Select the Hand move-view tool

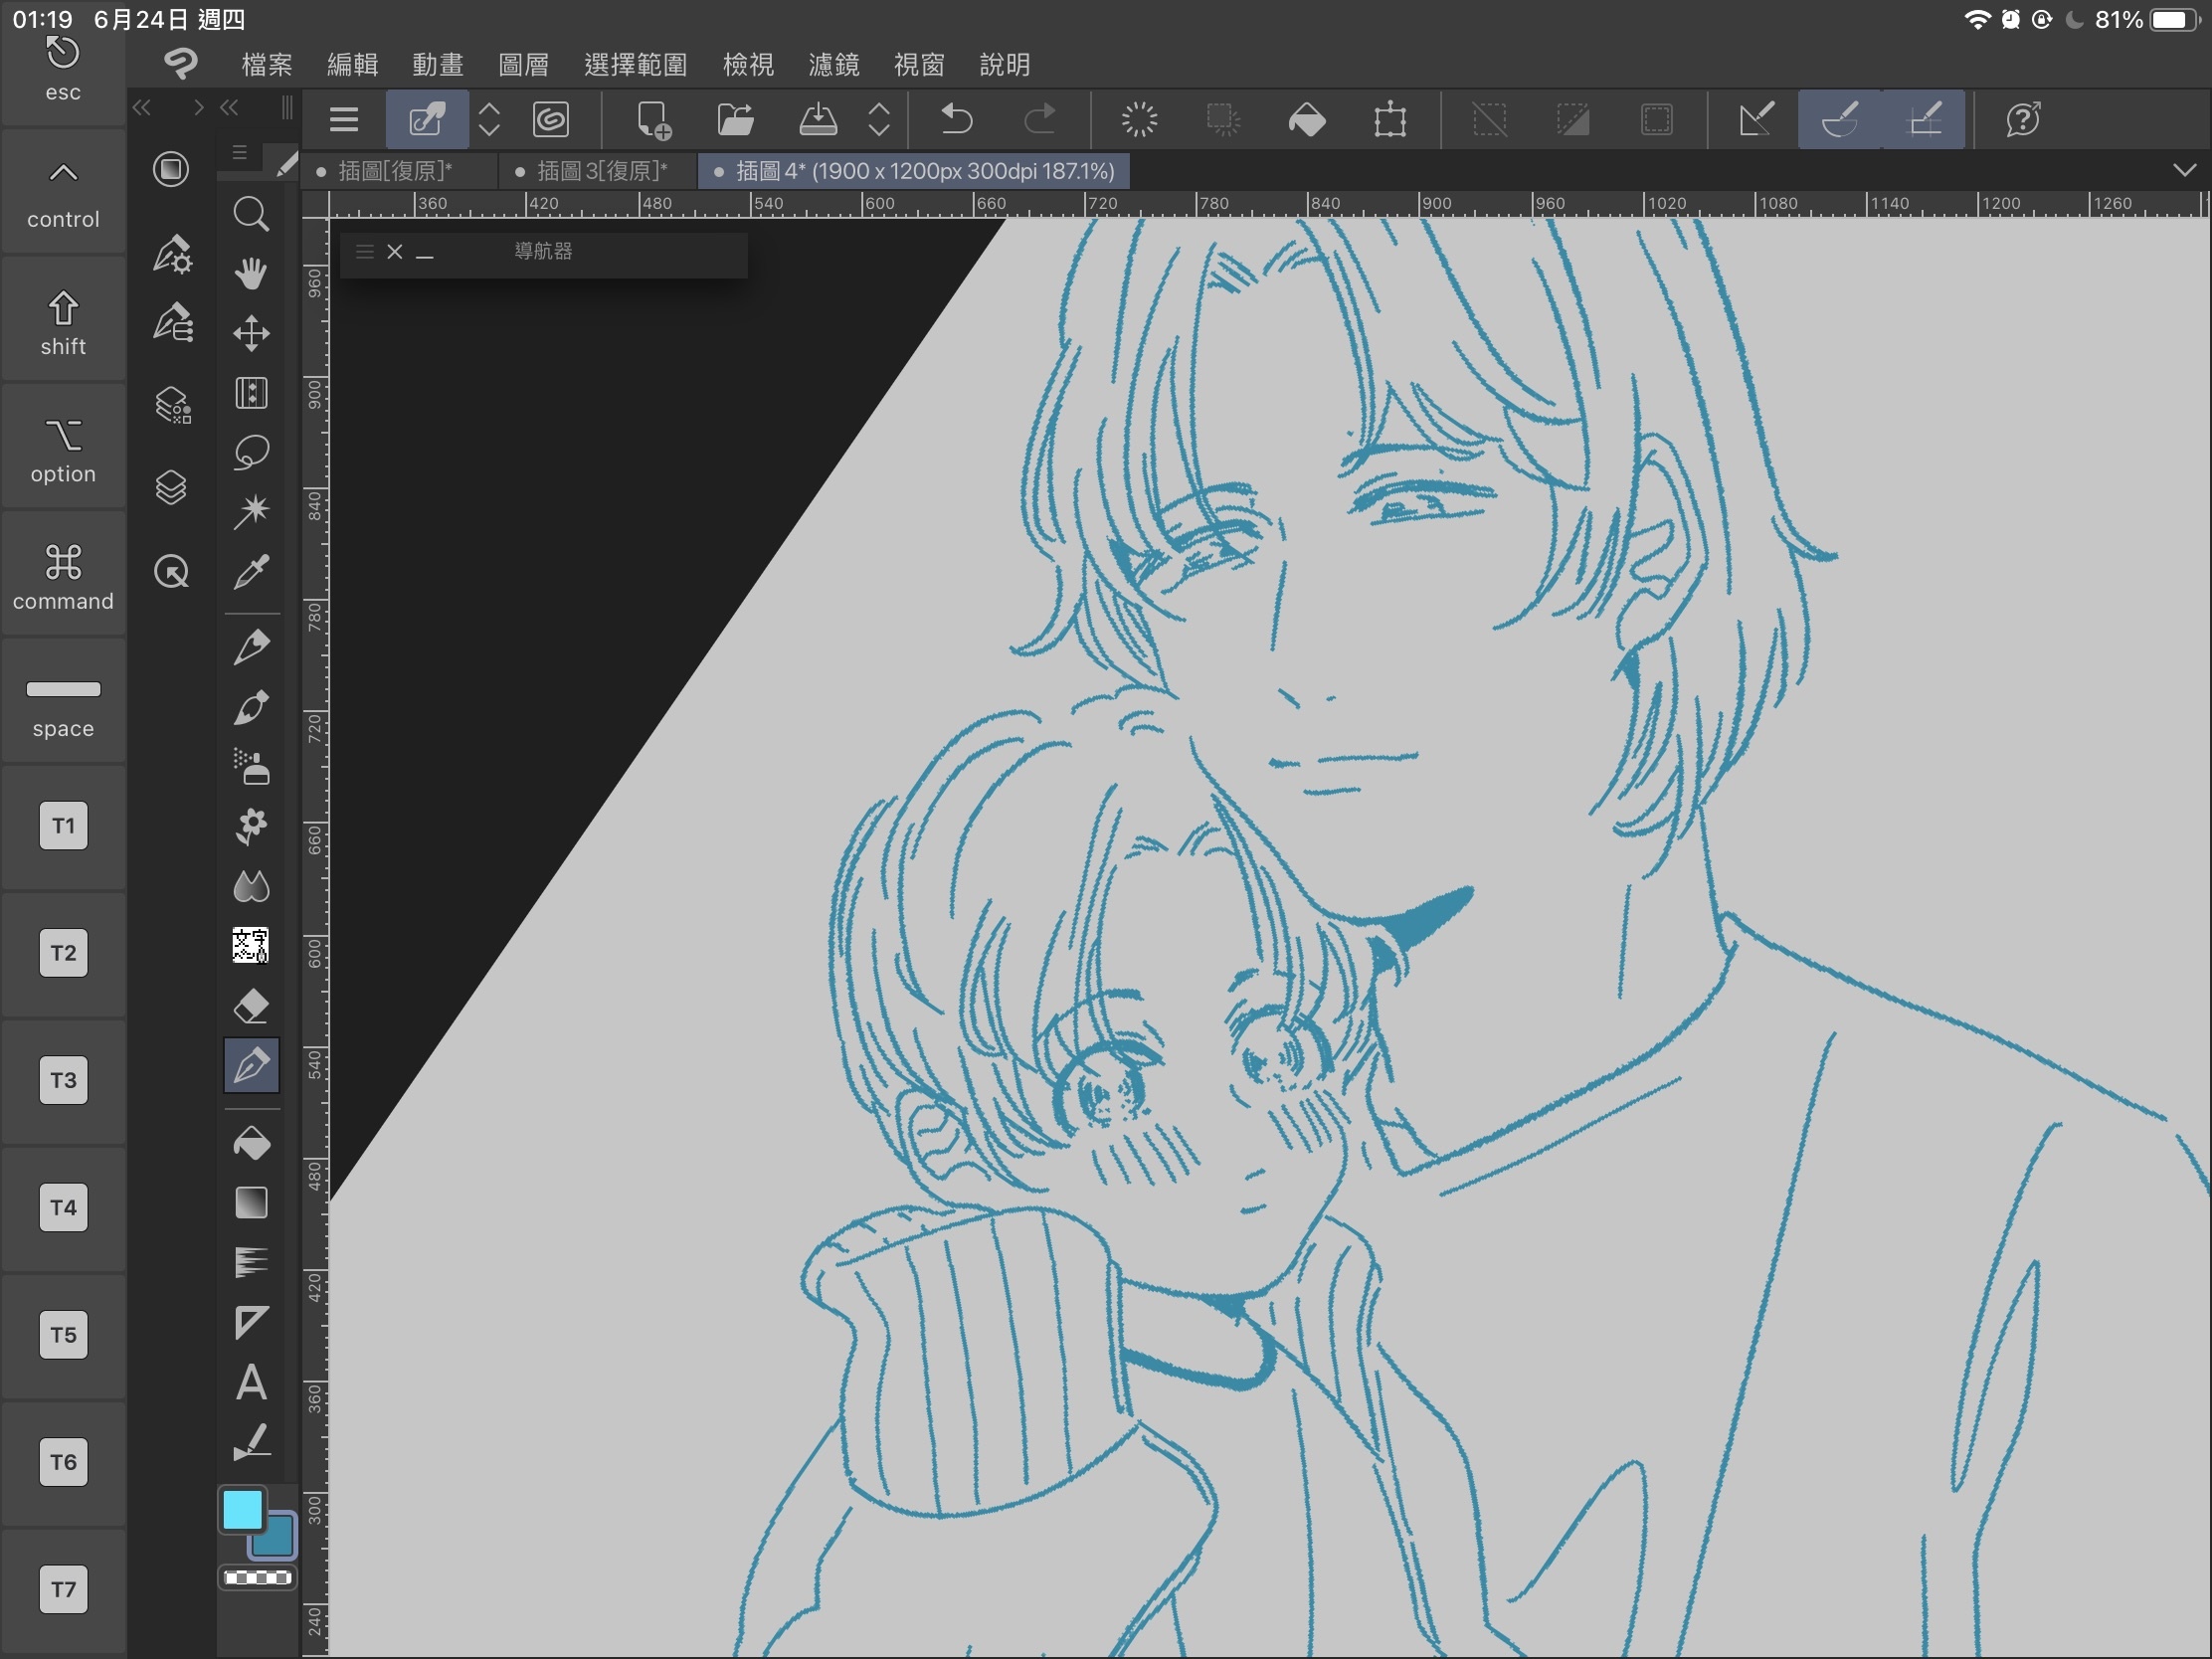click(251, 273)
